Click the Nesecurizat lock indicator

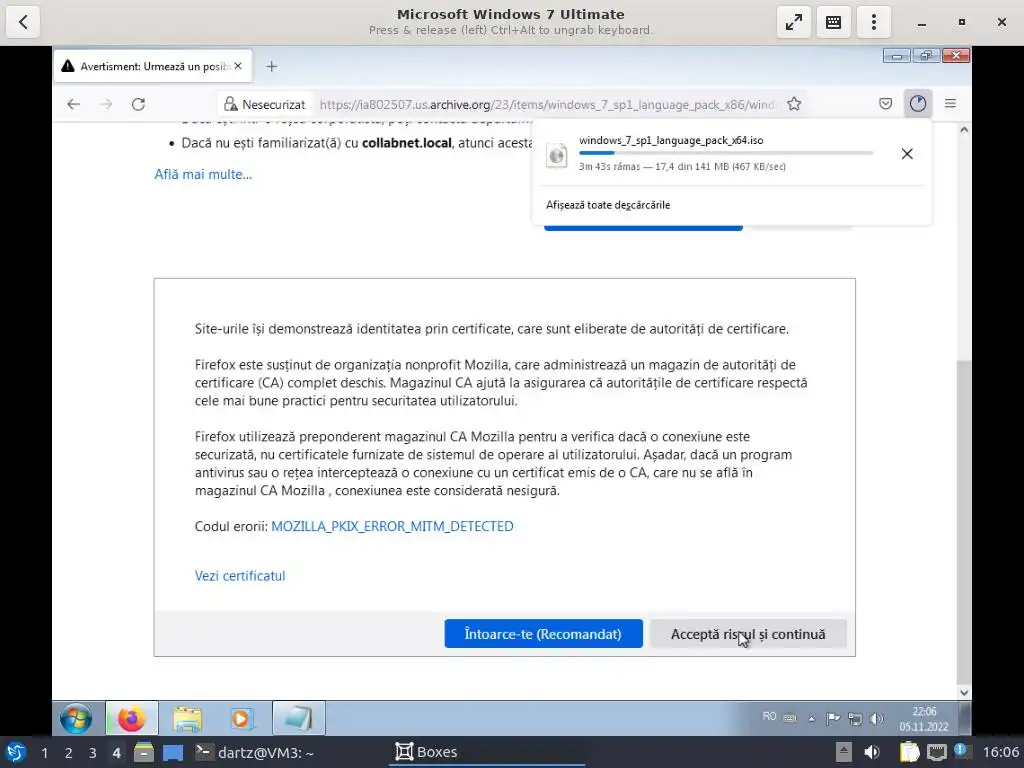point(264,104)
